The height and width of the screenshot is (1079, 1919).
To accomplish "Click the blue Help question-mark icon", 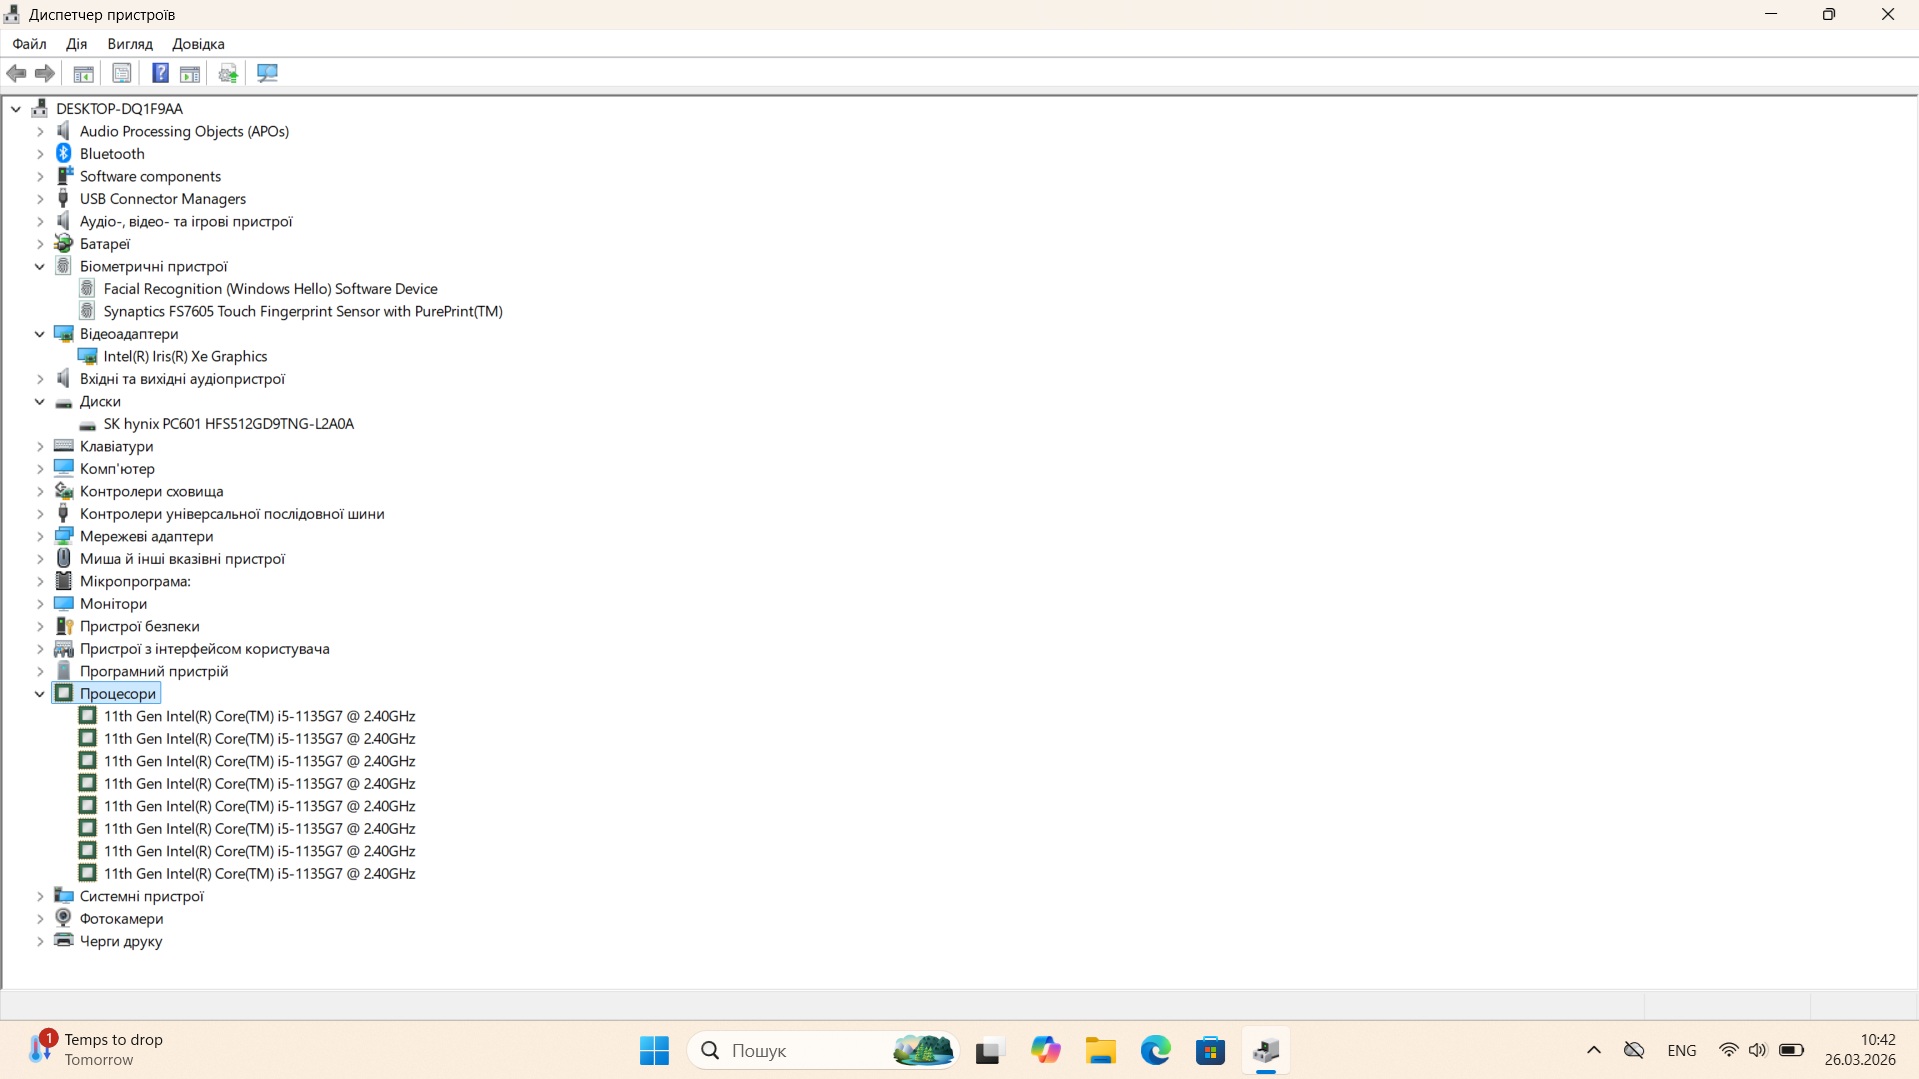I will coord(160,73).
